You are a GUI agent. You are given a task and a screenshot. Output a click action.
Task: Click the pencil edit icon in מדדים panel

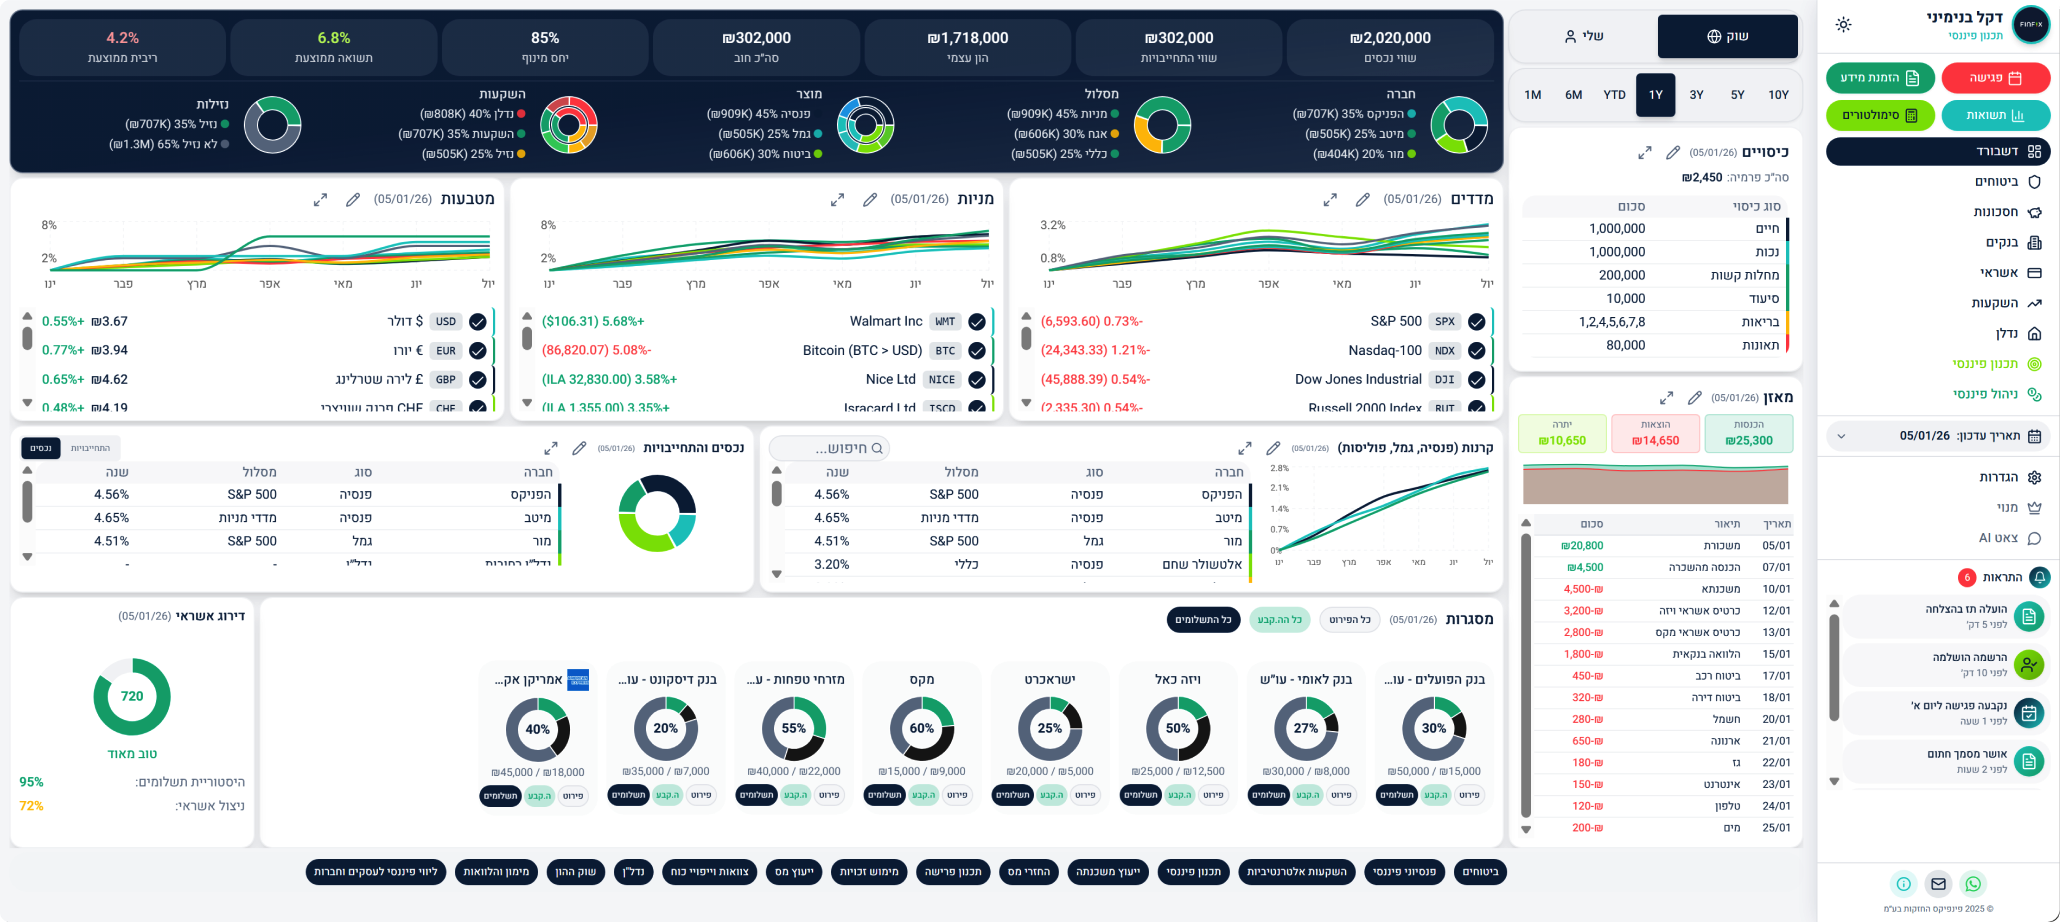pos(1362,200)
